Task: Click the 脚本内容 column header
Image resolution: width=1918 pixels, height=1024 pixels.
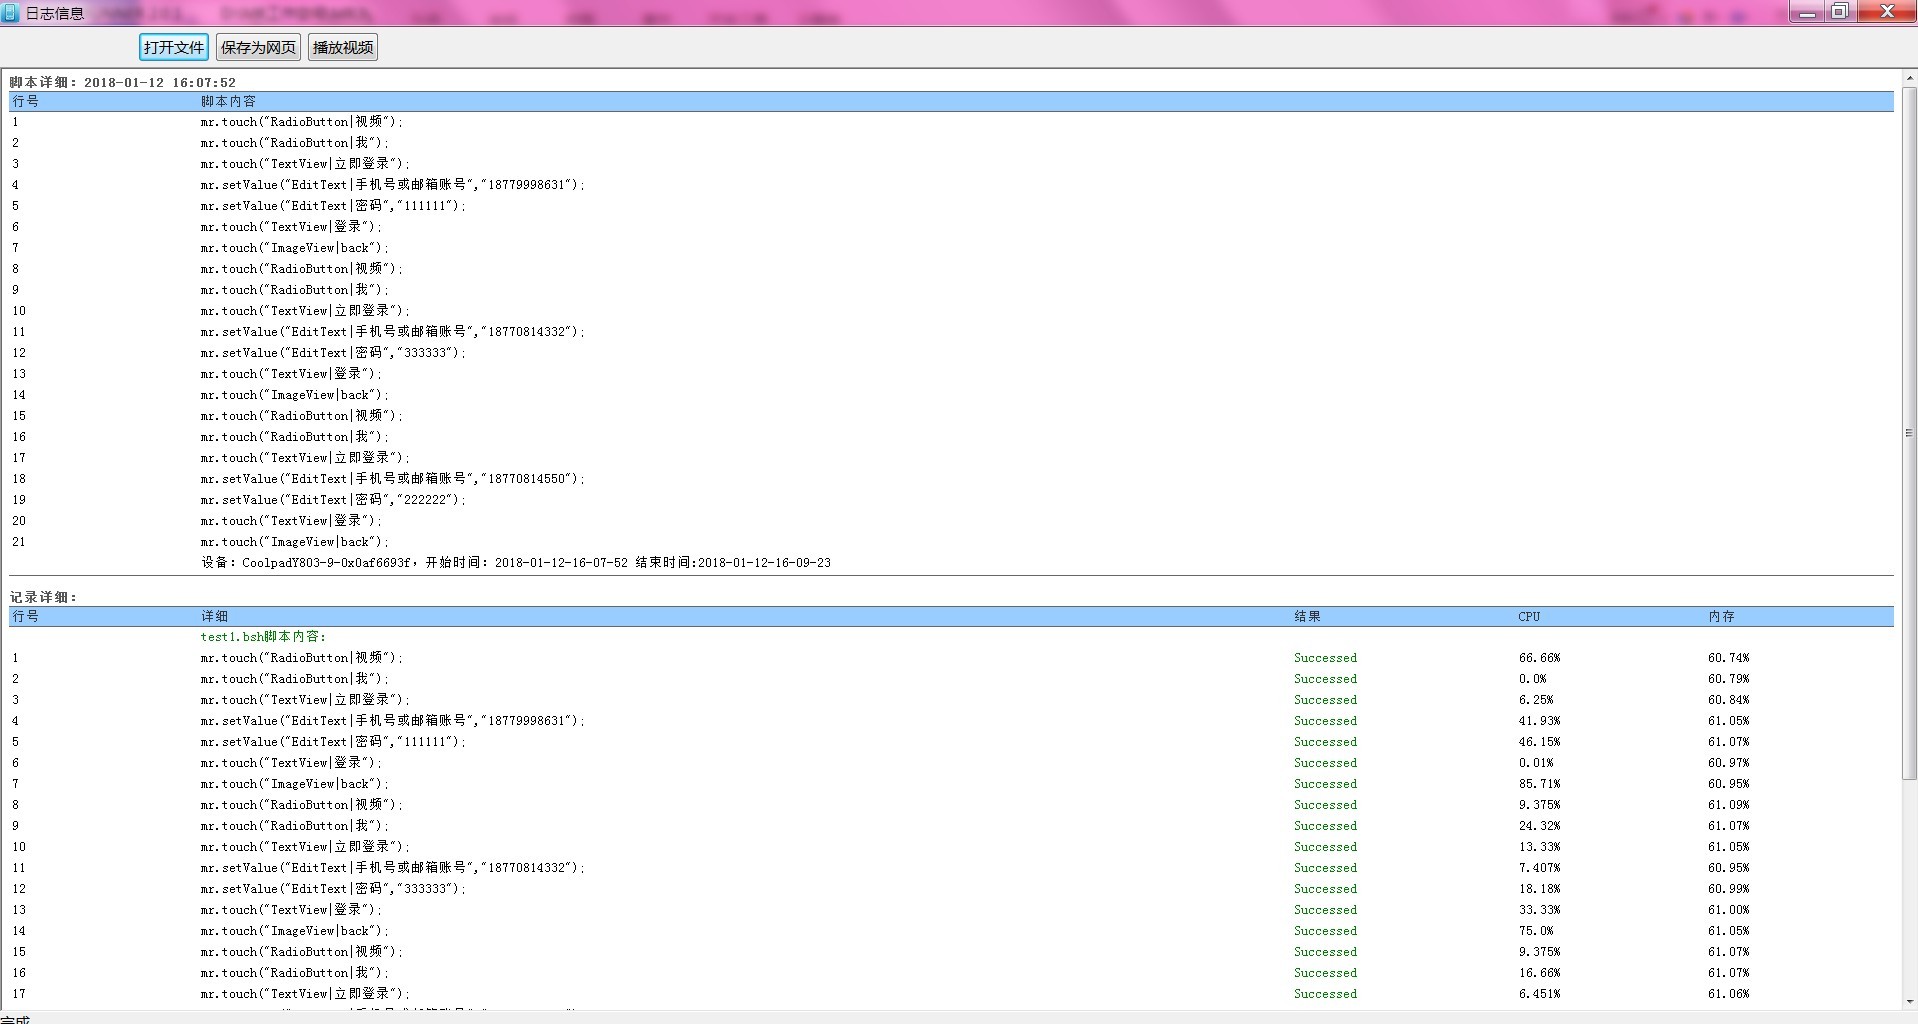Action: coord(228,101)
